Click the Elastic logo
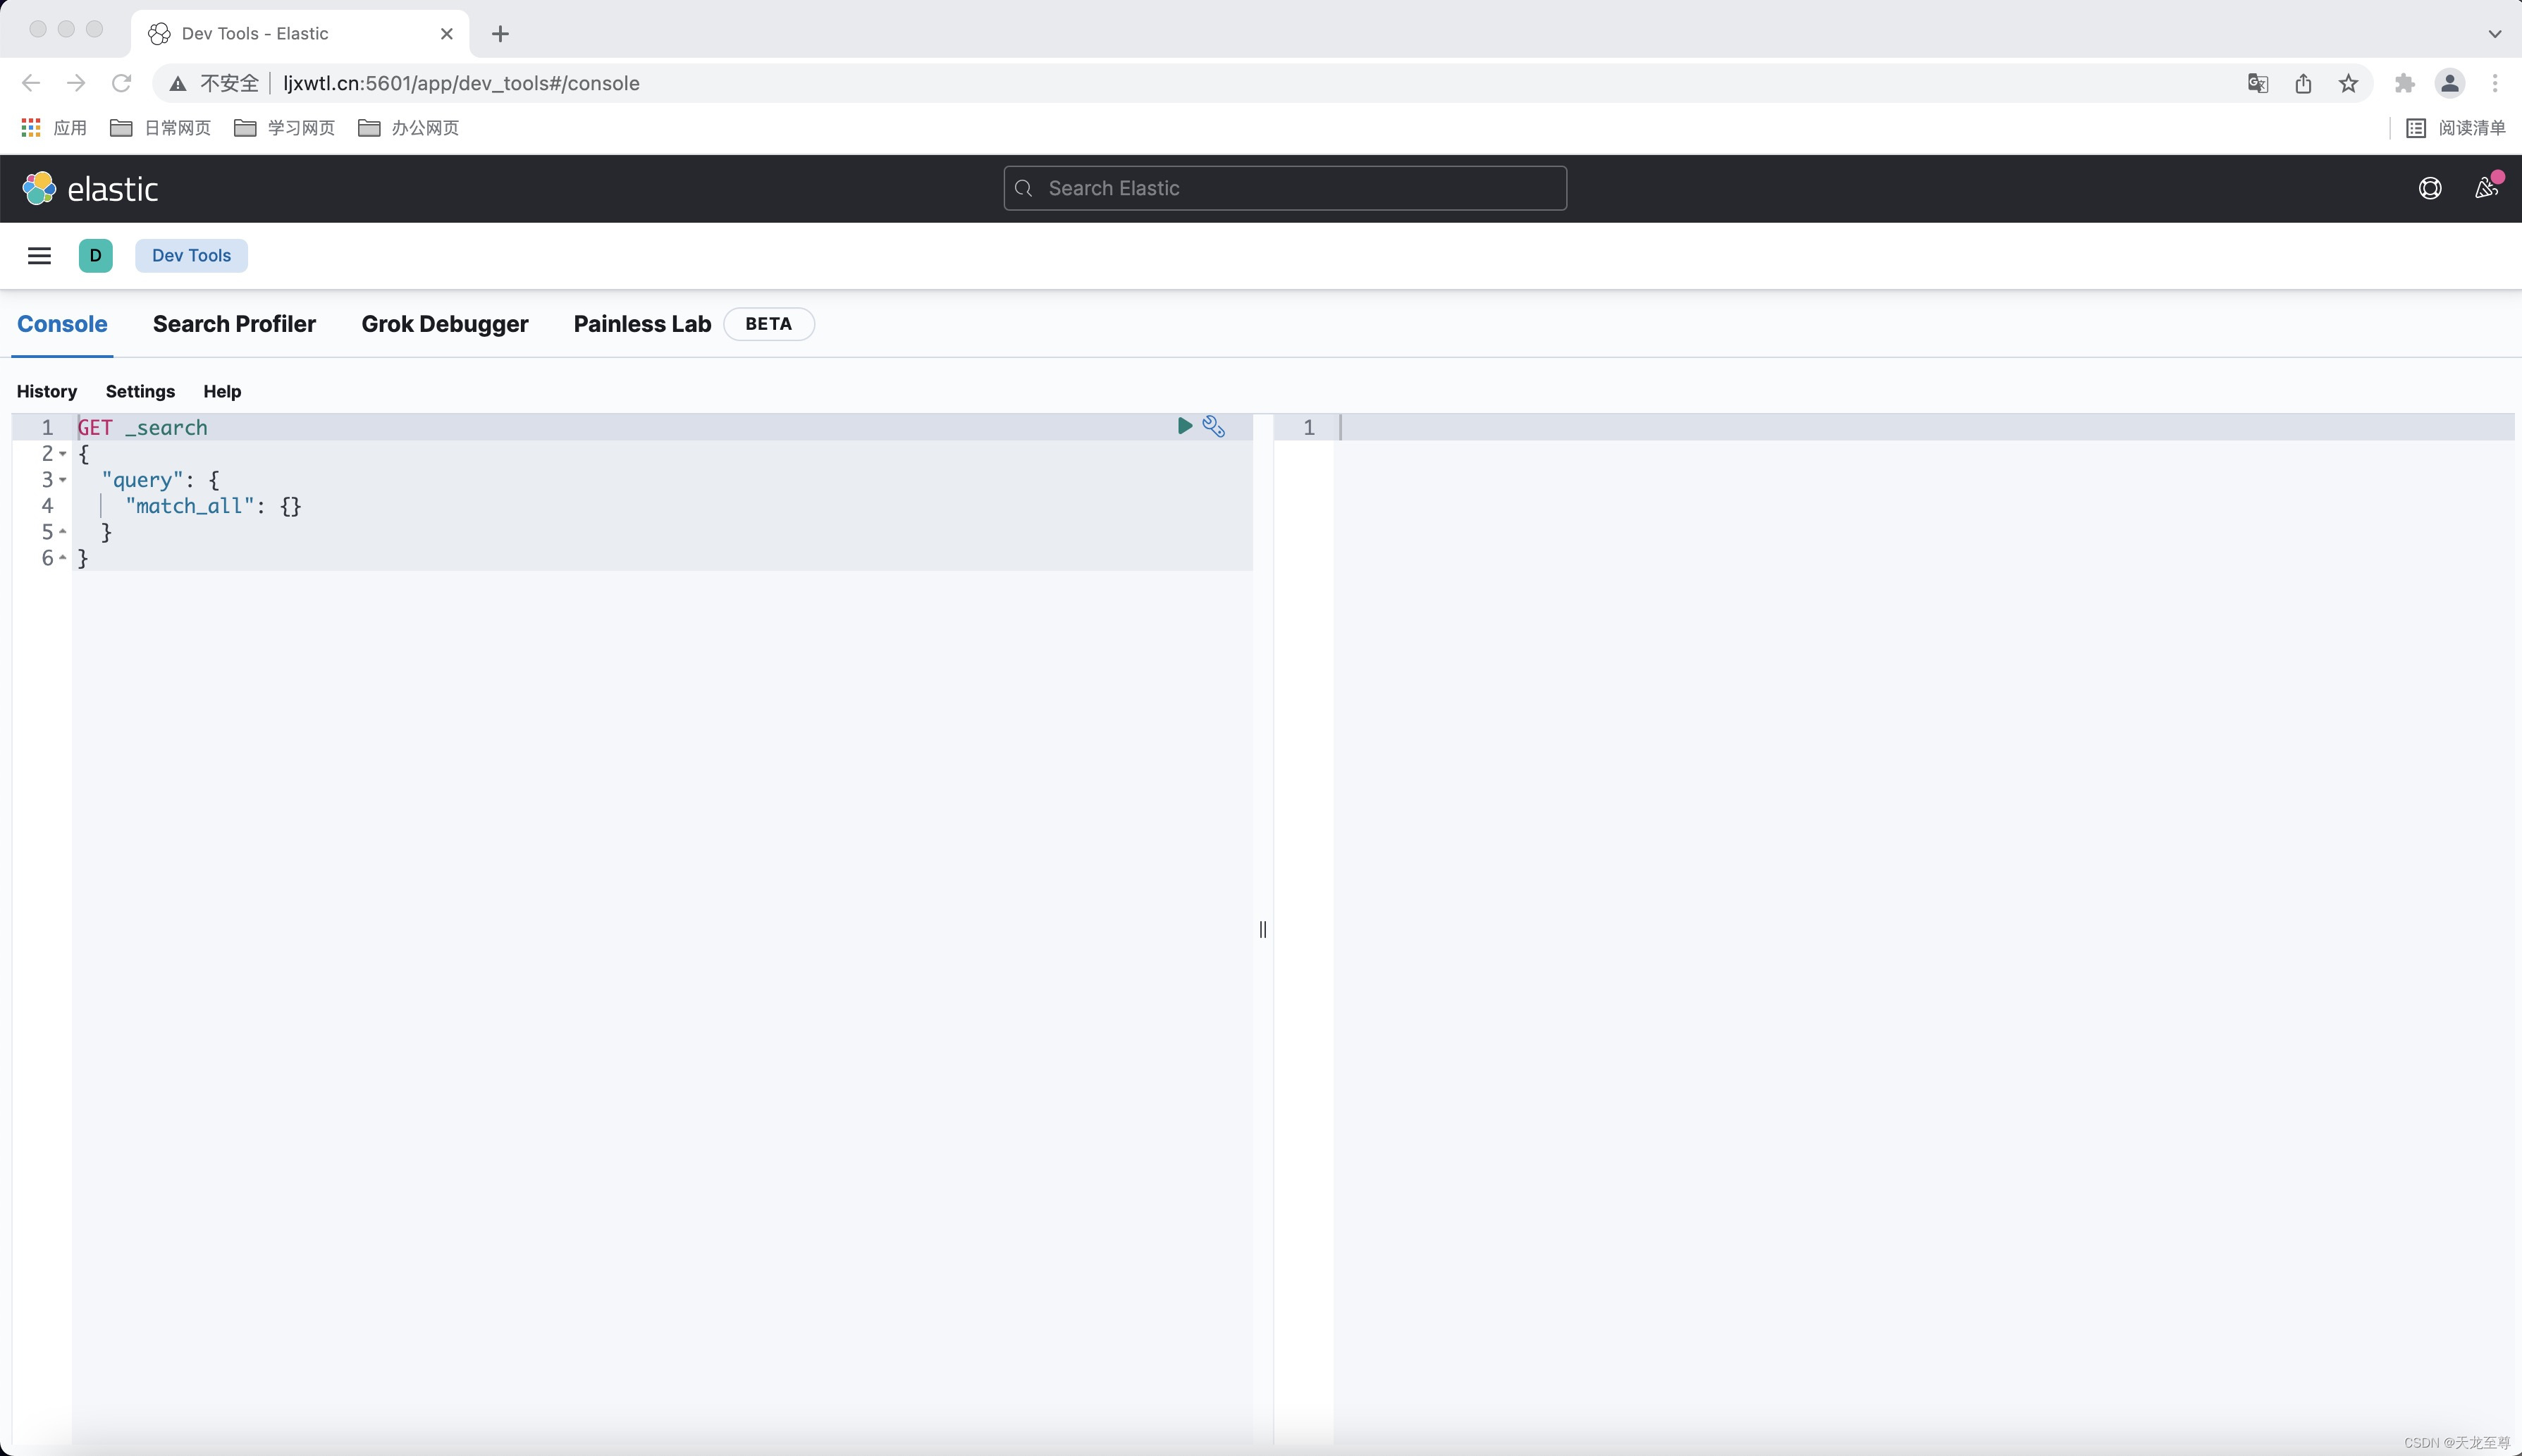Screen dimensions: 2522x1456 pyautogui.click(x=90, y=189)
